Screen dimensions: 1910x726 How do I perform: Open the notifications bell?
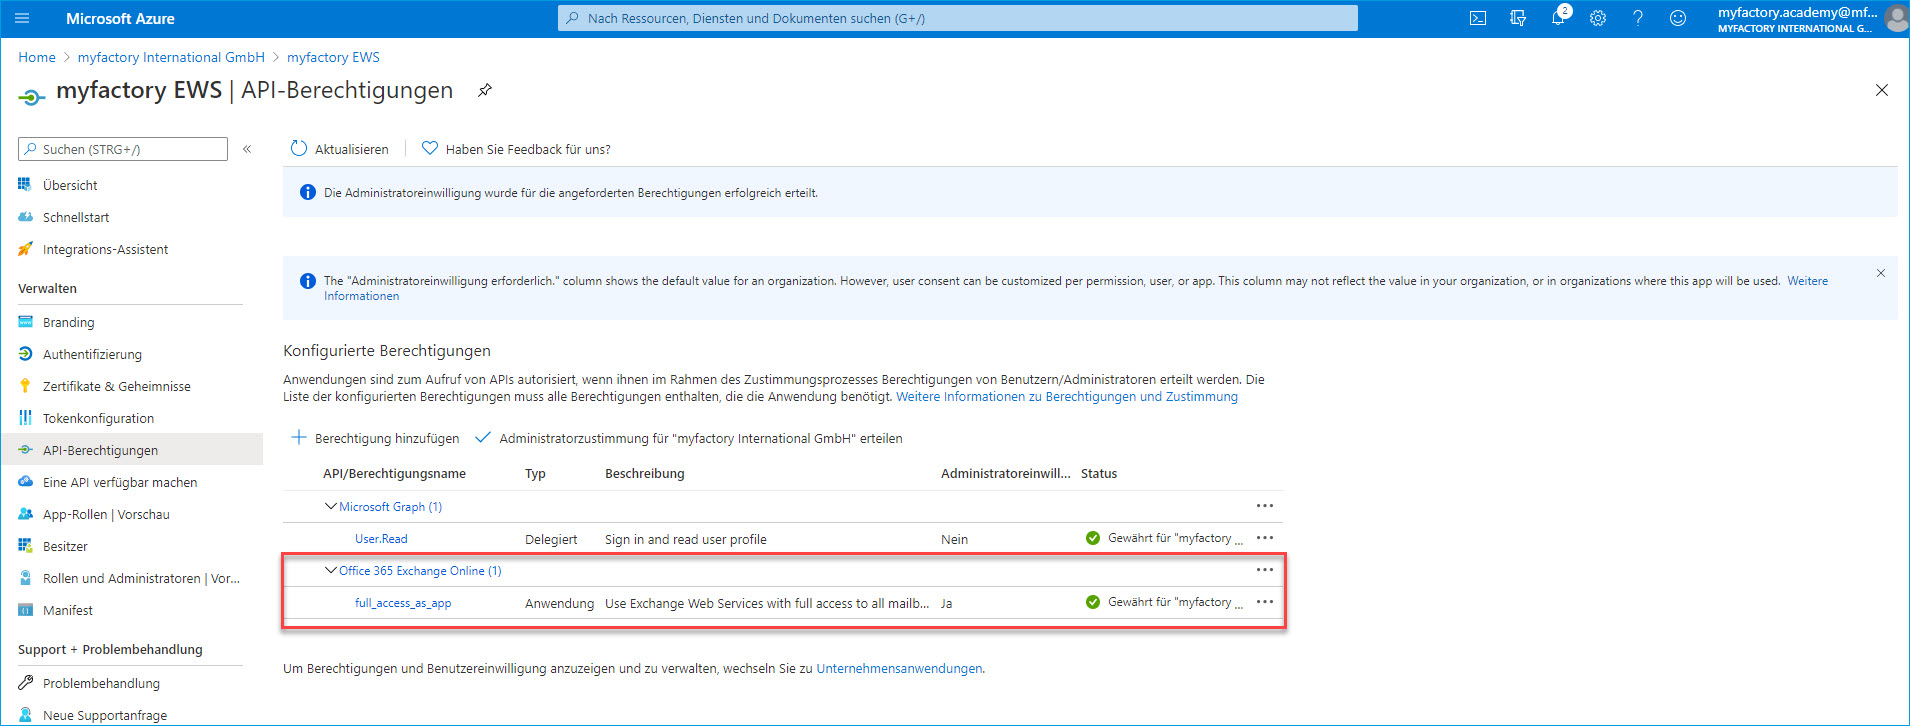[x=1558, y=18]
